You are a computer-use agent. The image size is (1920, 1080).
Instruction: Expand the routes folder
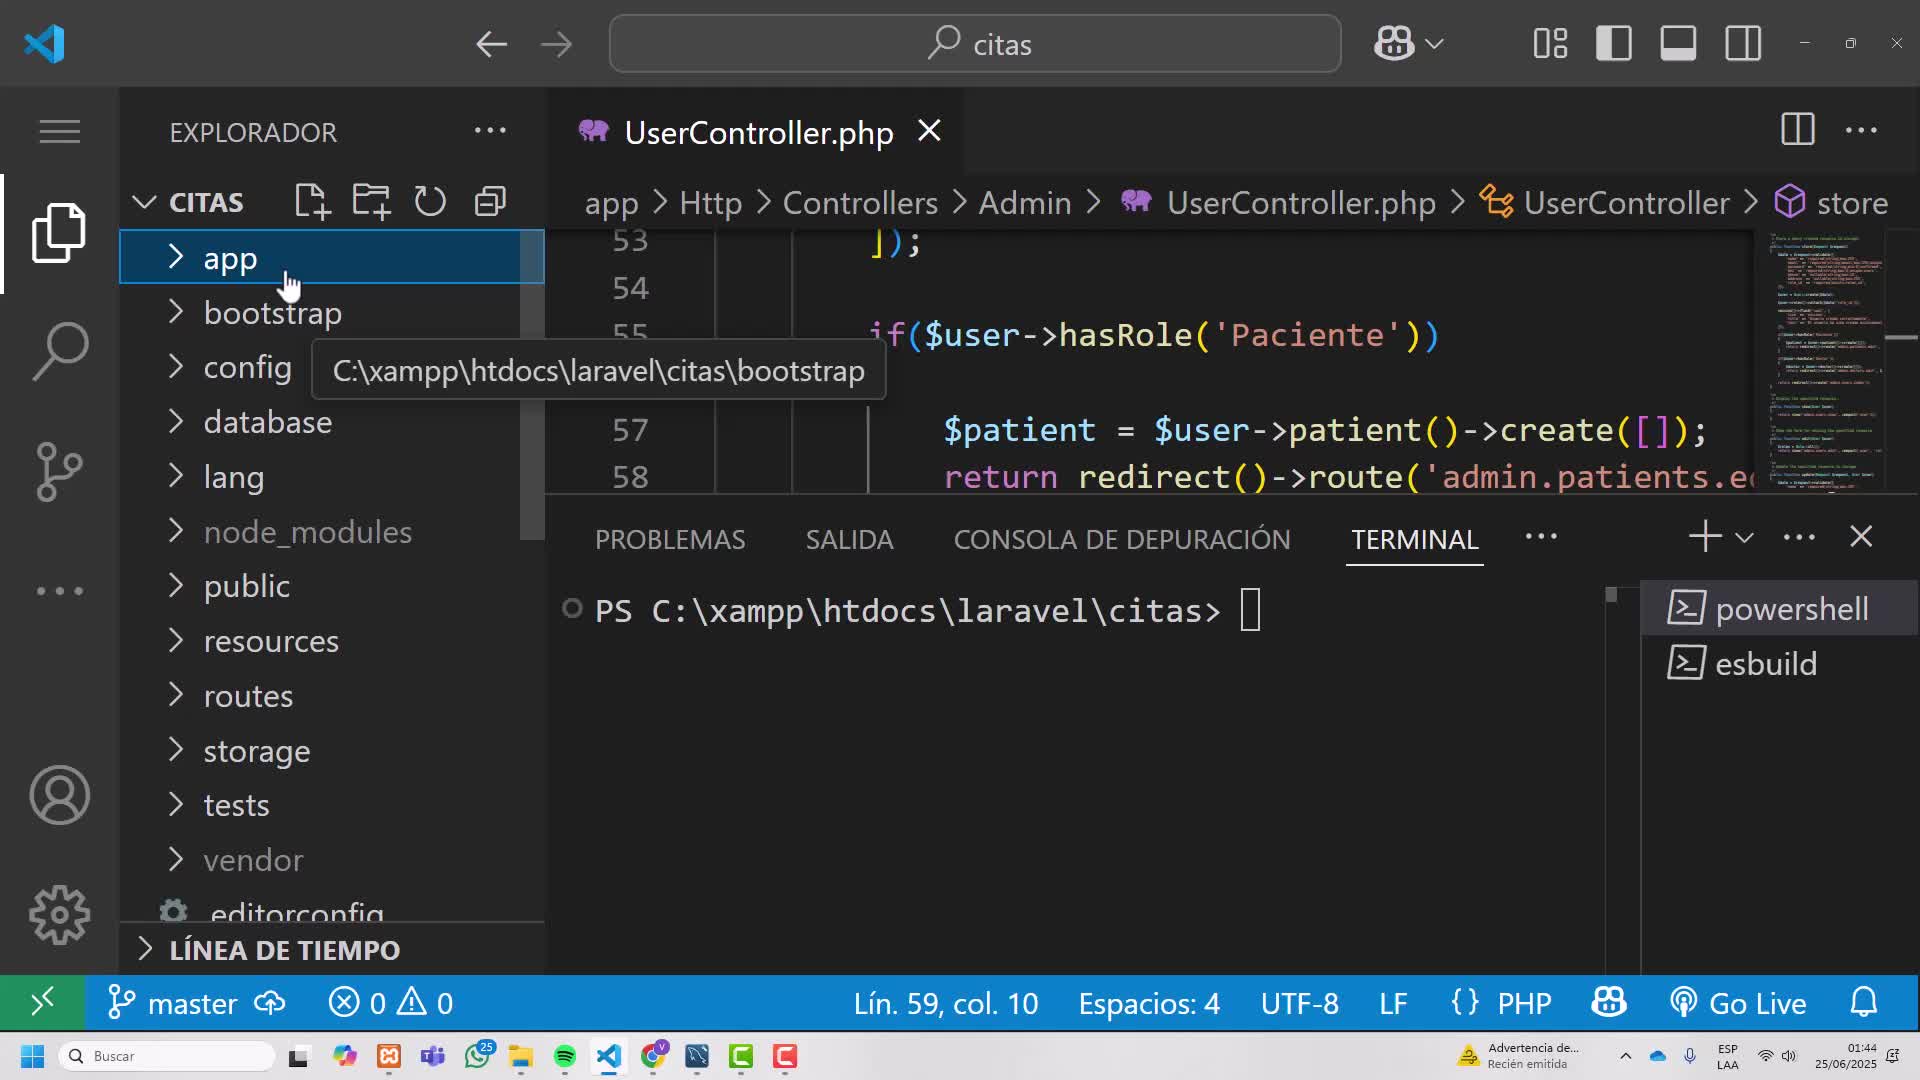[x=331, y=696]
